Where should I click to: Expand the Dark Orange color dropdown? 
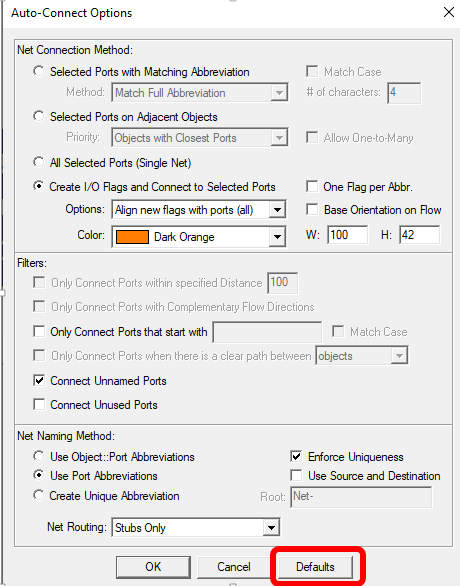[199, 237]
